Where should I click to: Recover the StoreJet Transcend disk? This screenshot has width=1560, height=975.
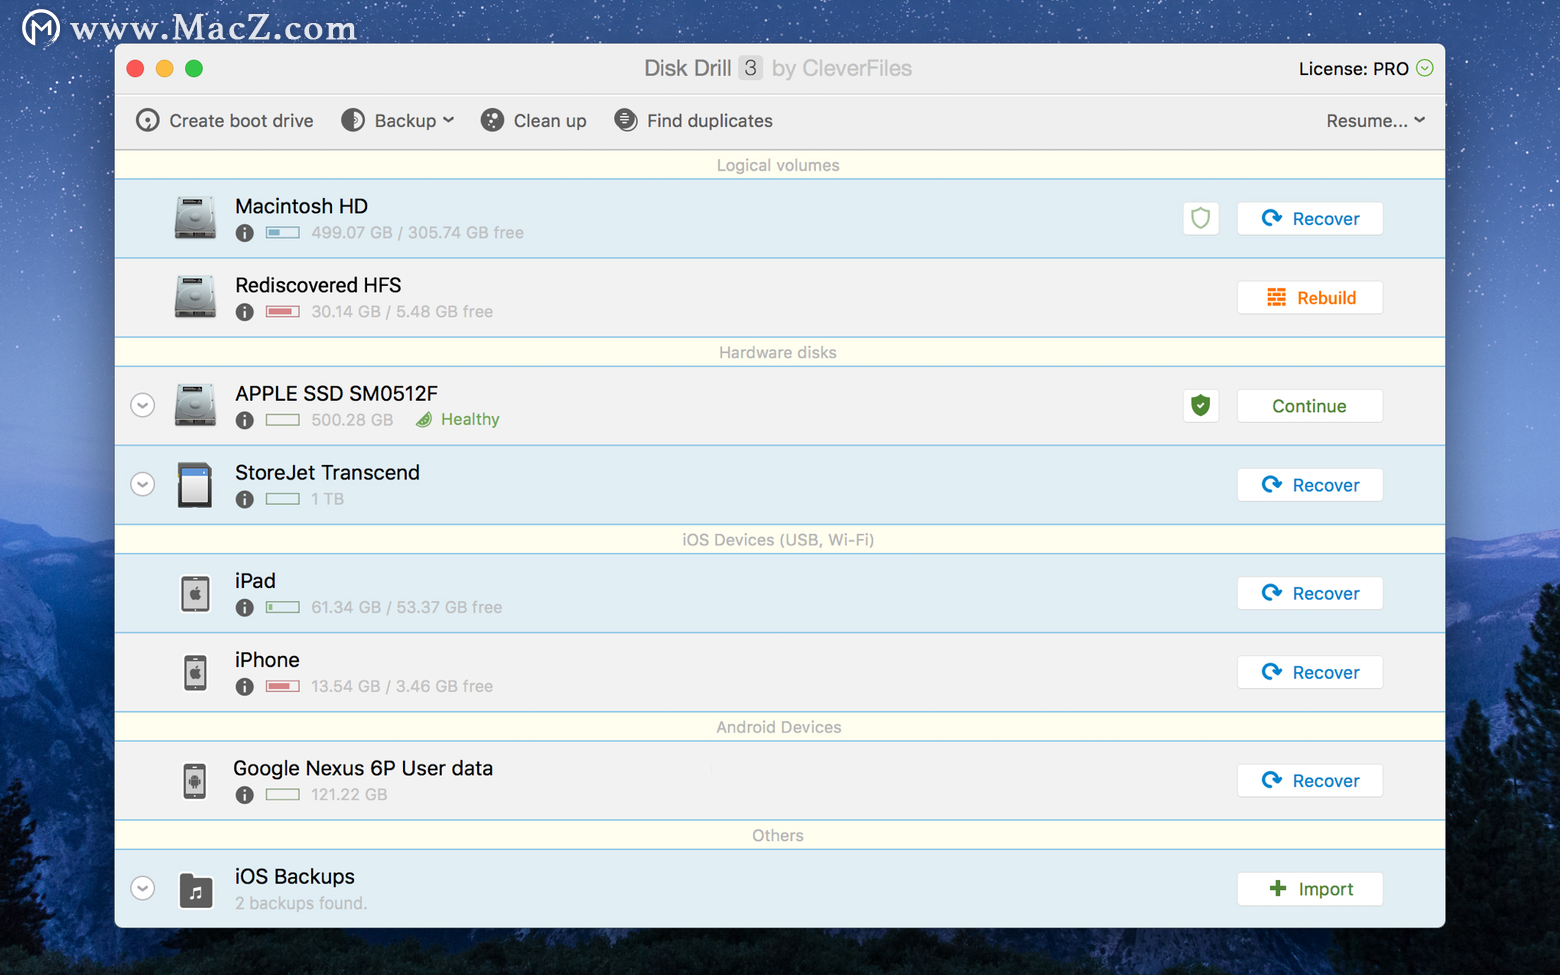(1310, 485)
